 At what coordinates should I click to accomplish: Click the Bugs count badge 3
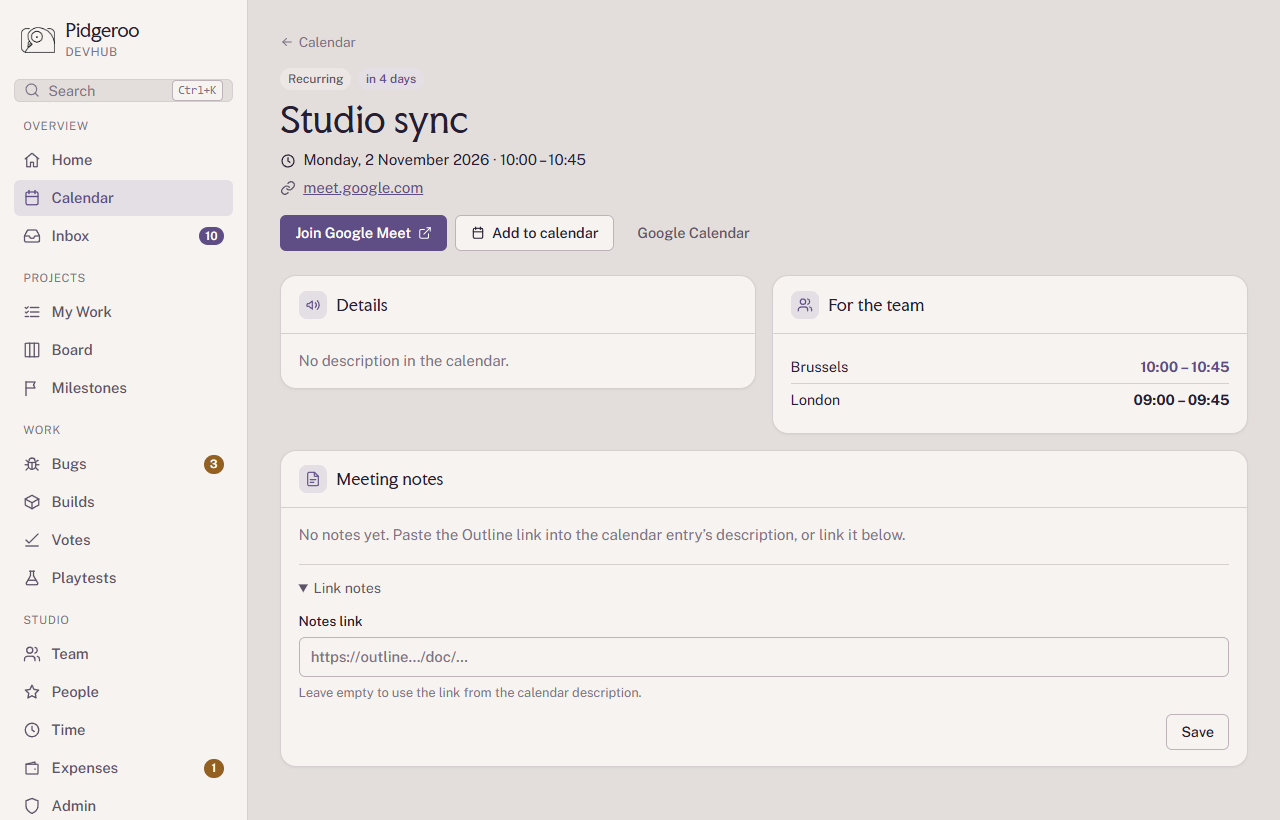click(214, 464)
